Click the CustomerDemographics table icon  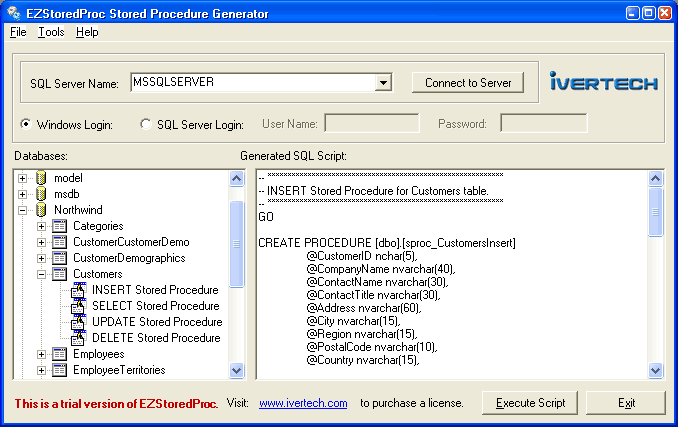[59, 258]
